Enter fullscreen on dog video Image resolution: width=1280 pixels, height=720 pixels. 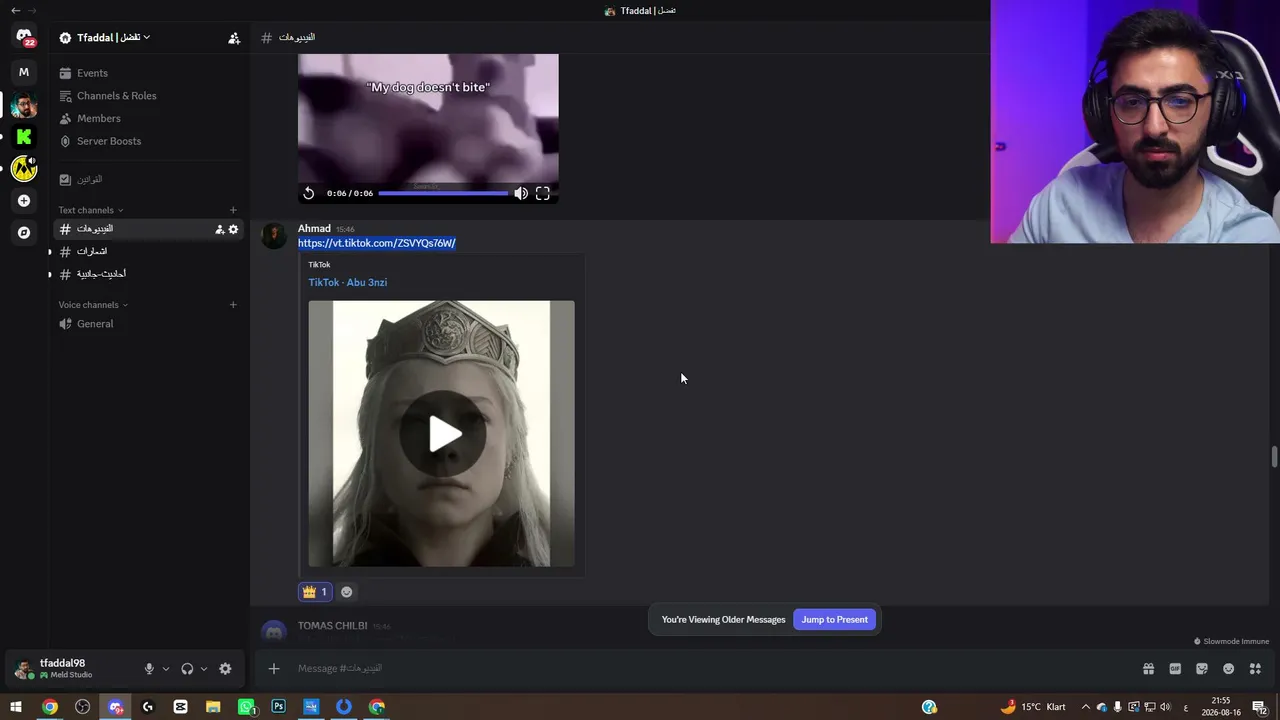542,193
